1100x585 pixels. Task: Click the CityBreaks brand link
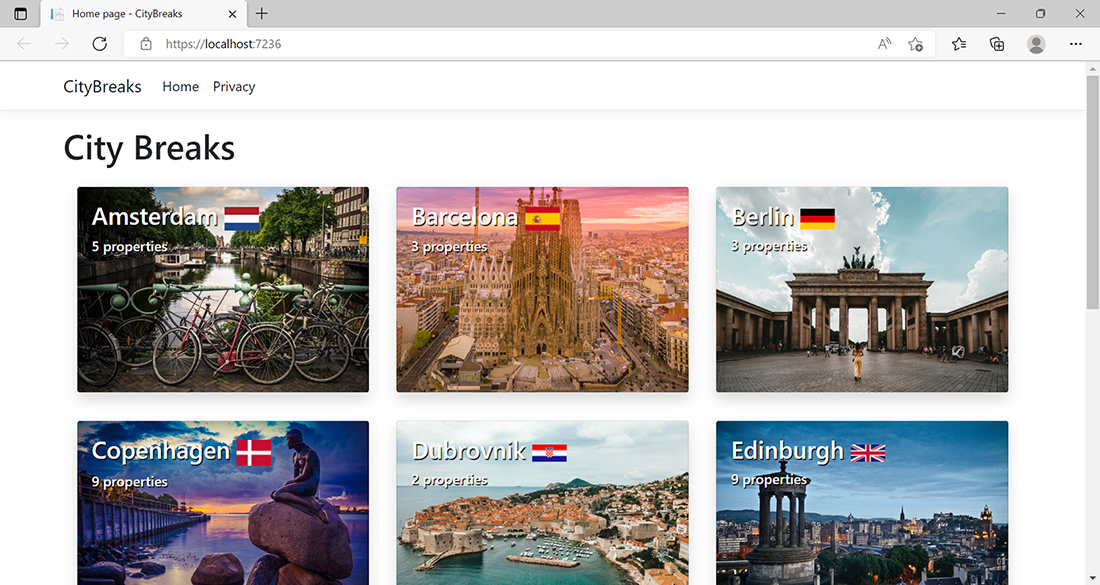click(102, 86)
